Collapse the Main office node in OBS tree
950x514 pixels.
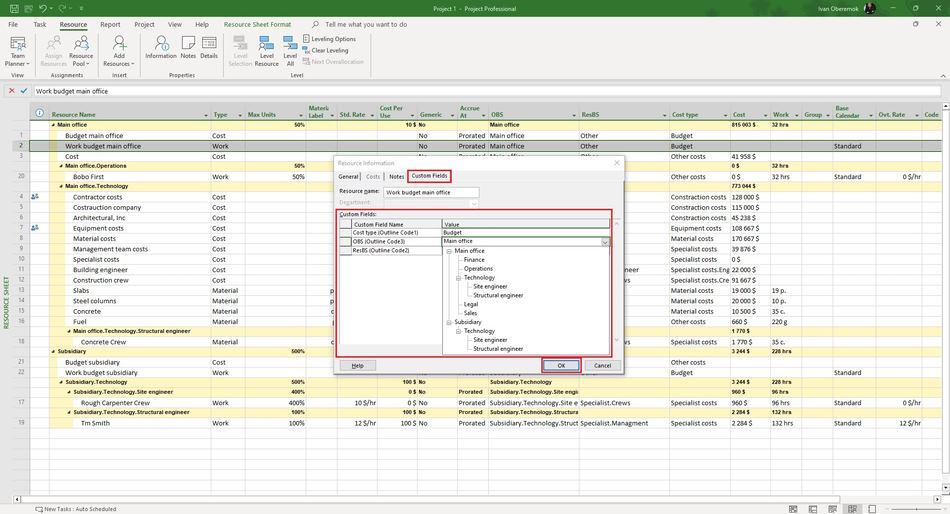(449, 251)
